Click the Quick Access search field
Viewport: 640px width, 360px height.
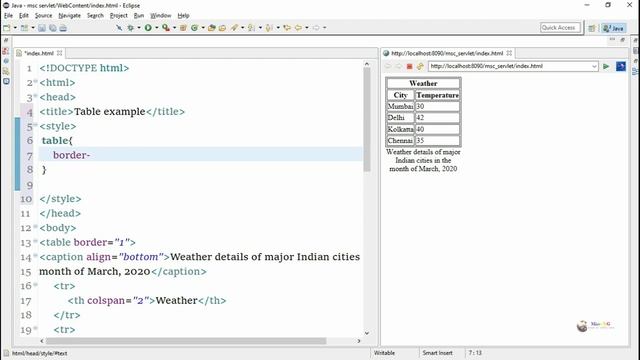(x=560, y=27)
